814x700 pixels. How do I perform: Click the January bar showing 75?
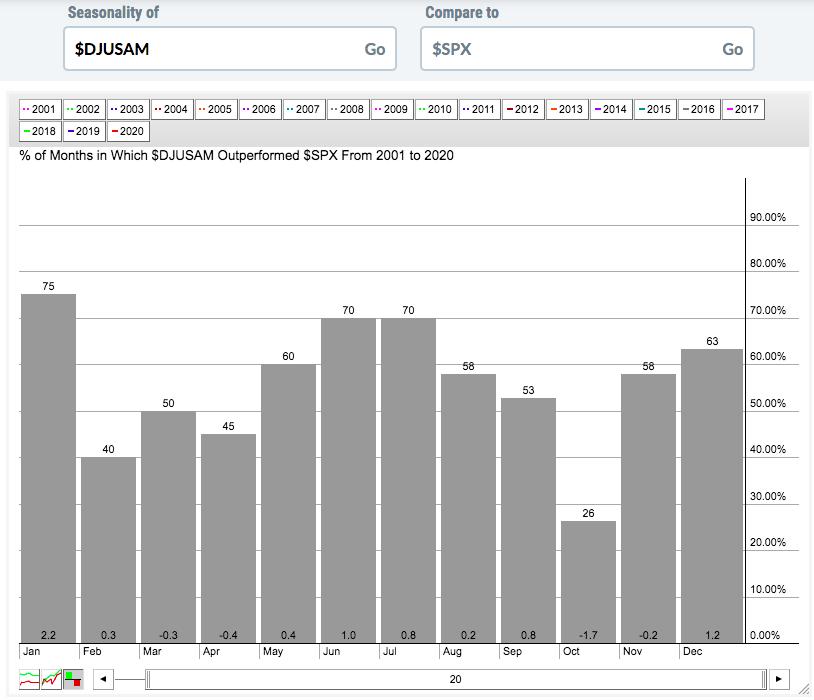click(x=48, y=468)
